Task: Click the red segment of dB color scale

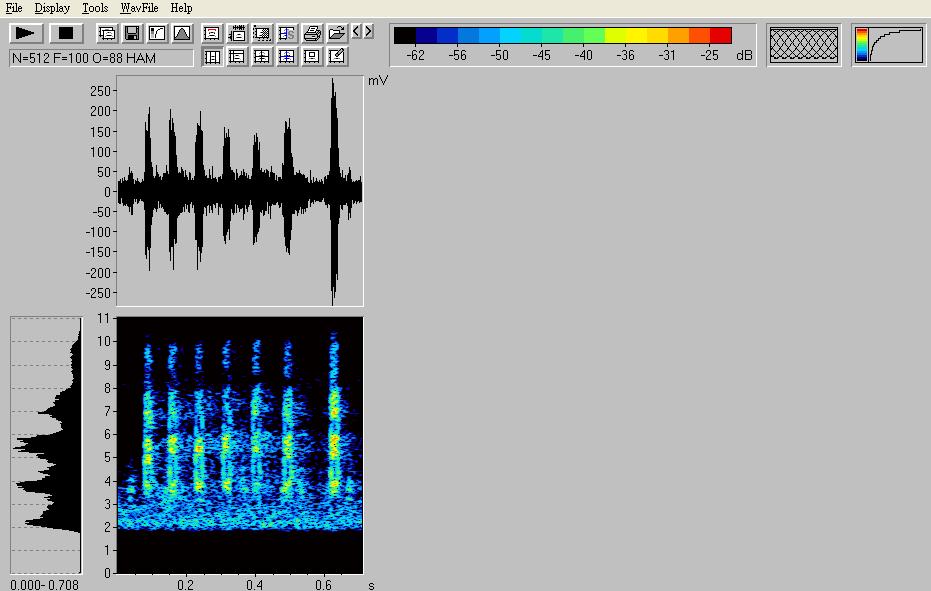Action: pyautogui.click(x=720, y=36)
